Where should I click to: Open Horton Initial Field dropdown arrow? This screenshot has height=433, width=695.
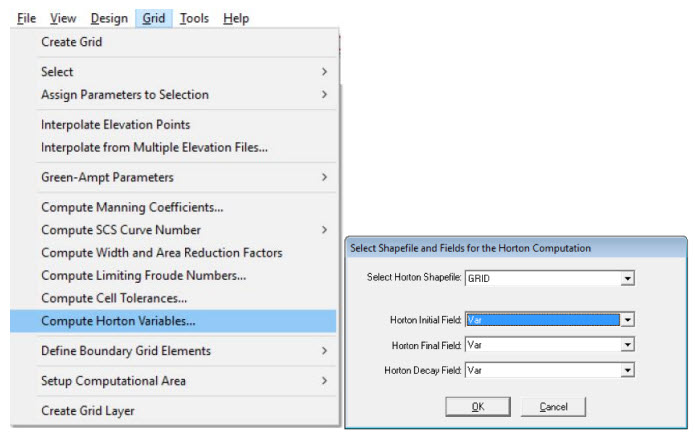627,320
